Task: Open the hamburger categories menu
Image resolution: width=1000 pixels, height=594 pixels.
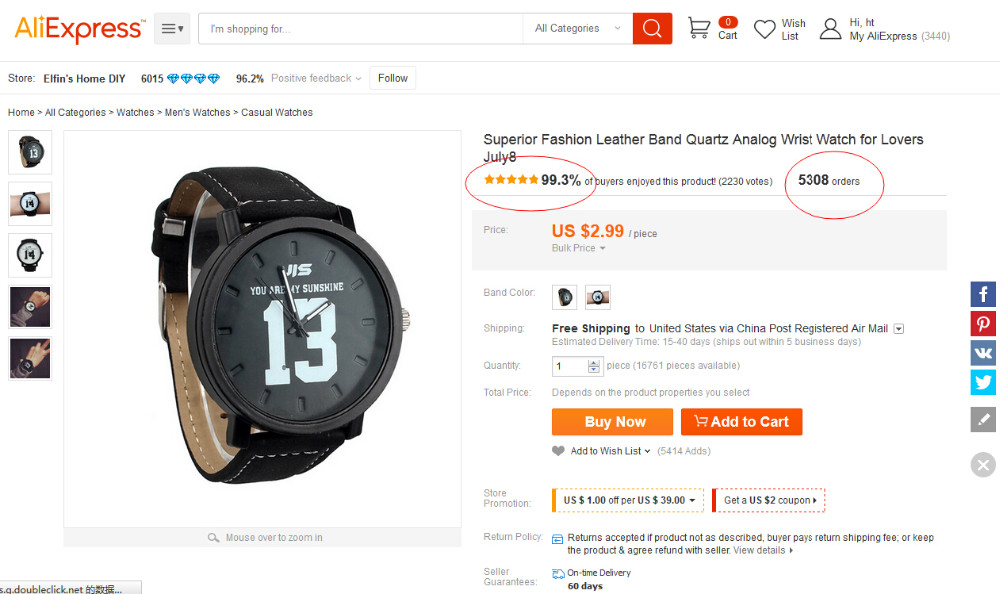Action: [x=173, y=29]
